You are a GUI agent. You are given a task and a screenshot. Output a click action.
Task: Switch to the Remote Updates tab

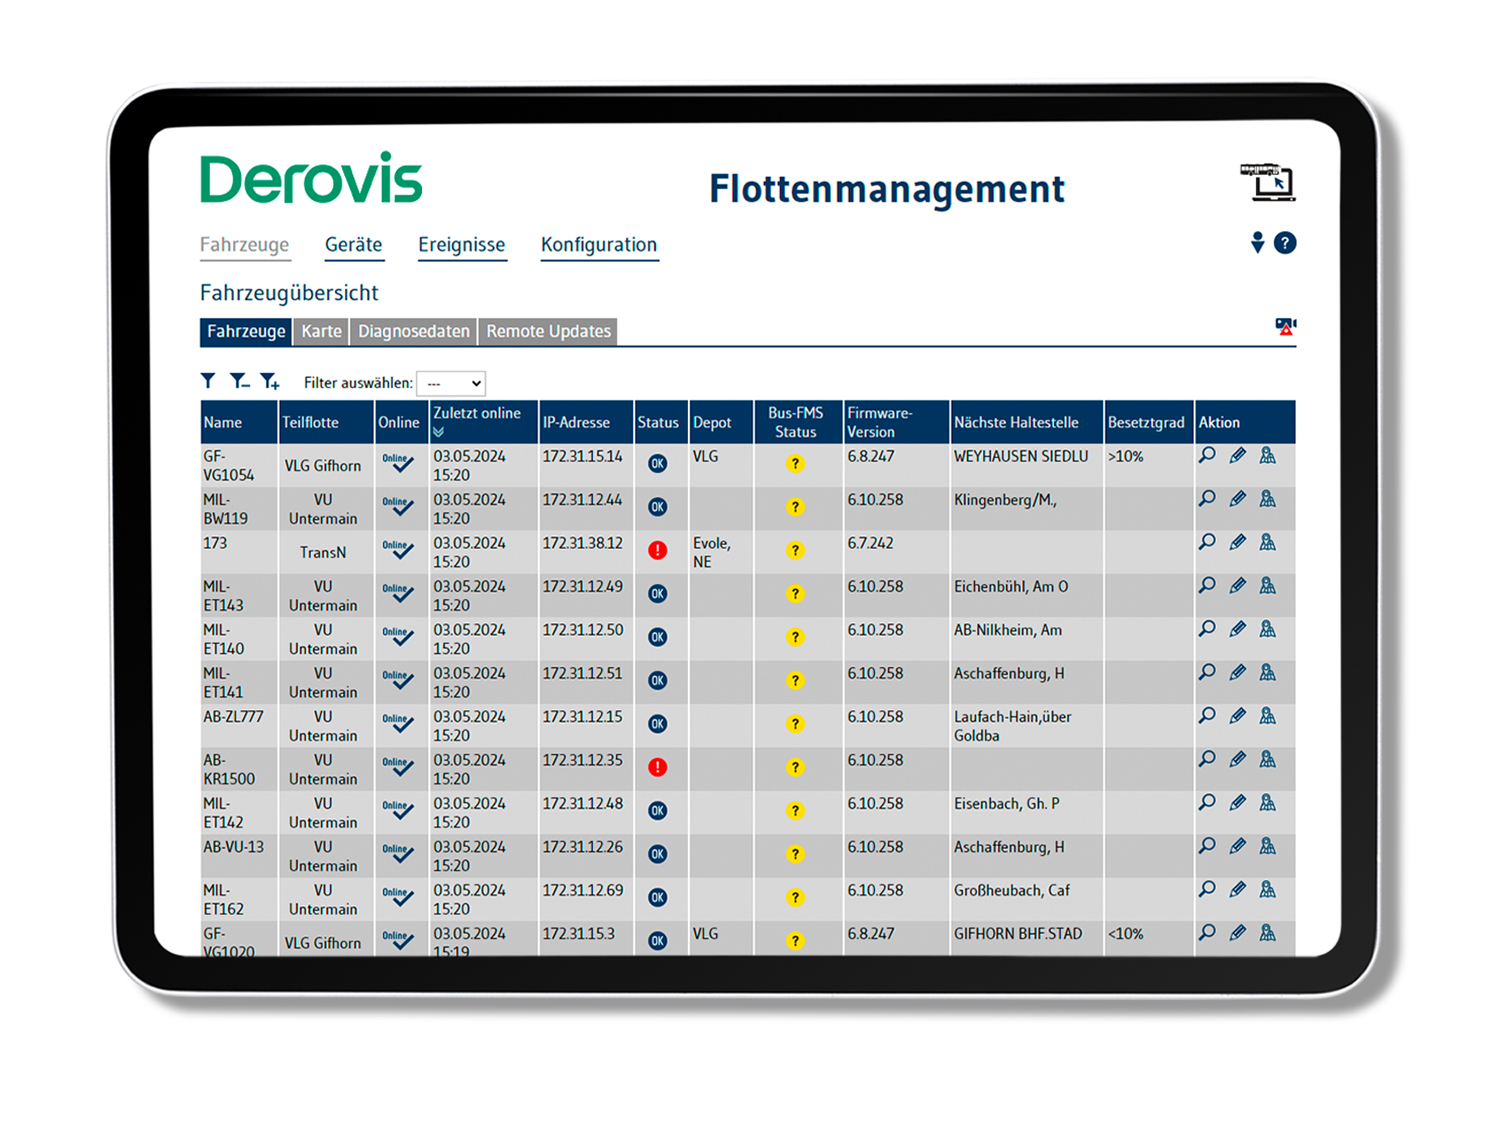[548, 331]
